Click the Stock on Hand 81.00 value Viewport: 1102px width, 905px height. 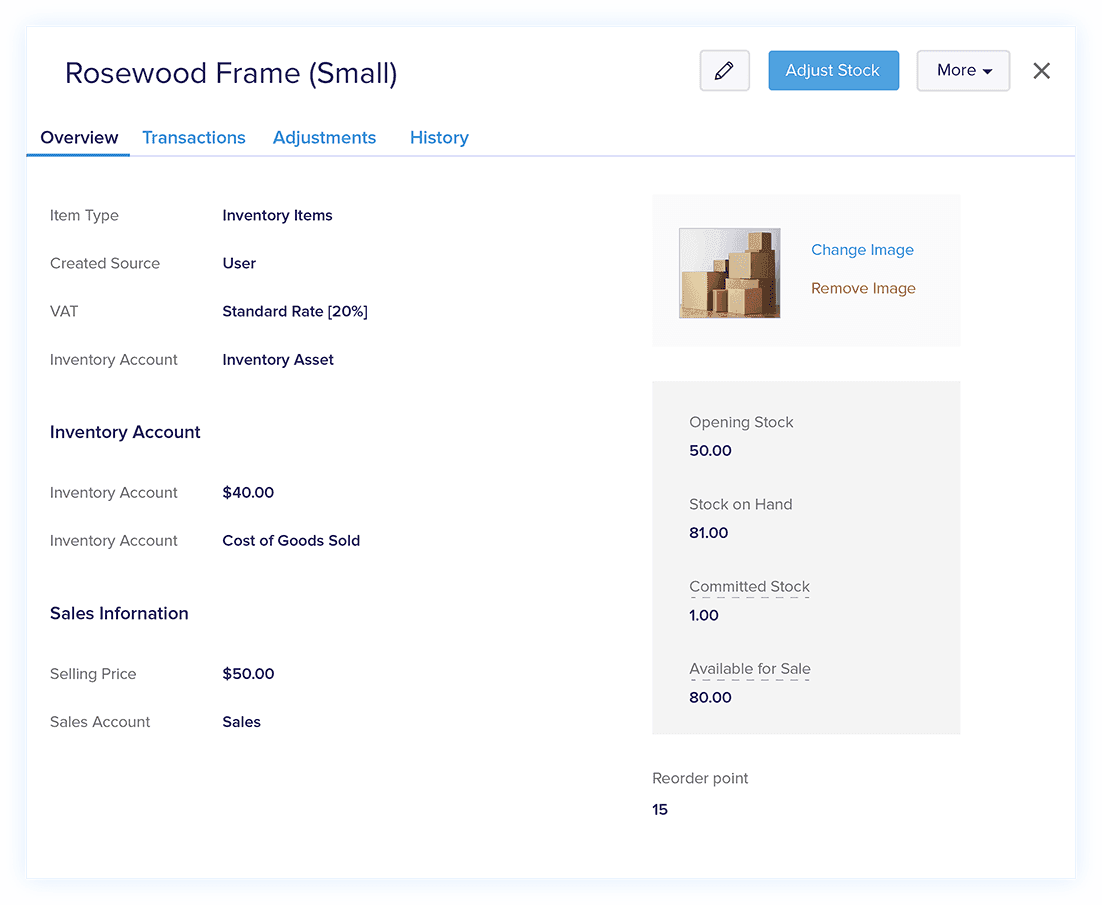point(708,533)
